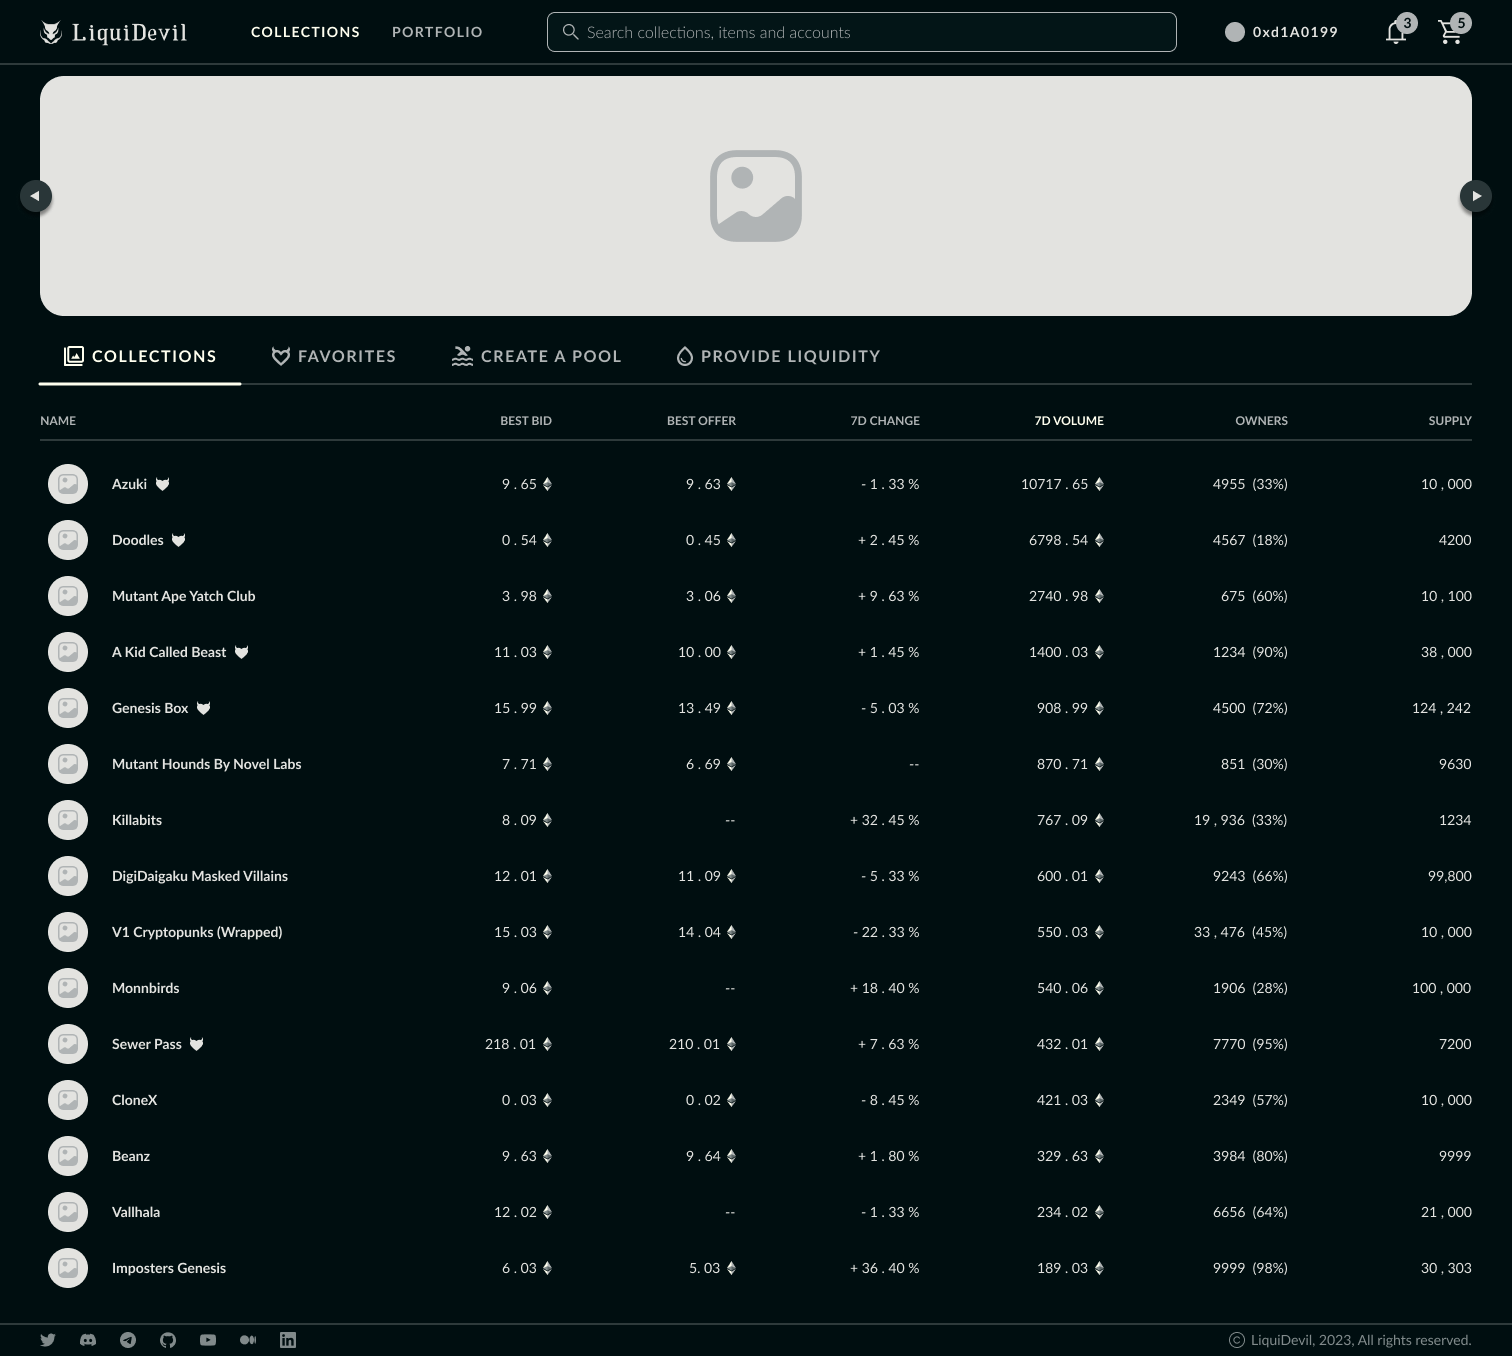
Task: Sort by 7D VOLUME column
Action: click(1069, 421)
